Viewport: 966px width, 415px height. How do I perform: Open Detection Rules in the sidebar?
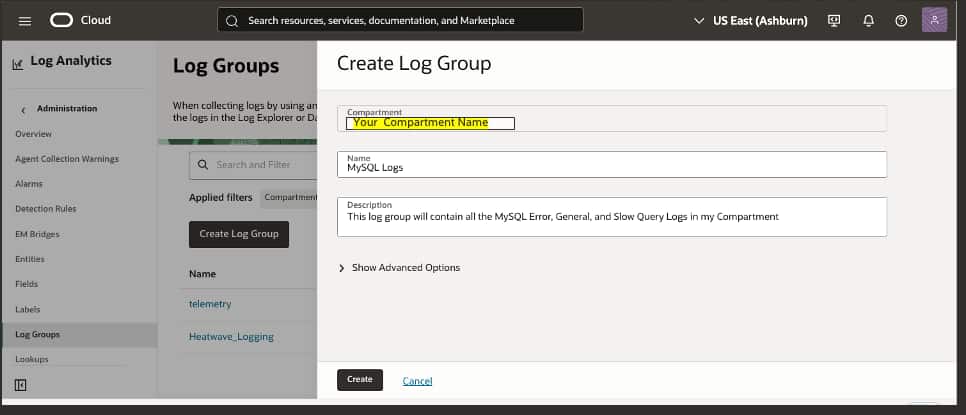click(45, 209)
